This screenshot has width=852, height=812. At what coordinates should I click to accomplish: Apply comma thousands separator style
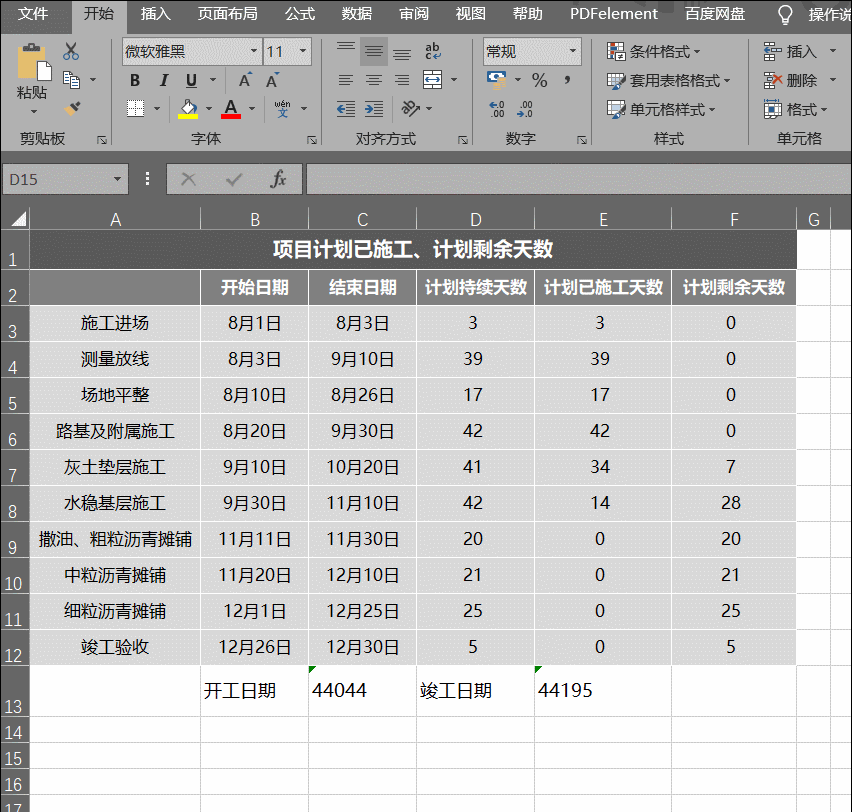(x=567, y=80)
